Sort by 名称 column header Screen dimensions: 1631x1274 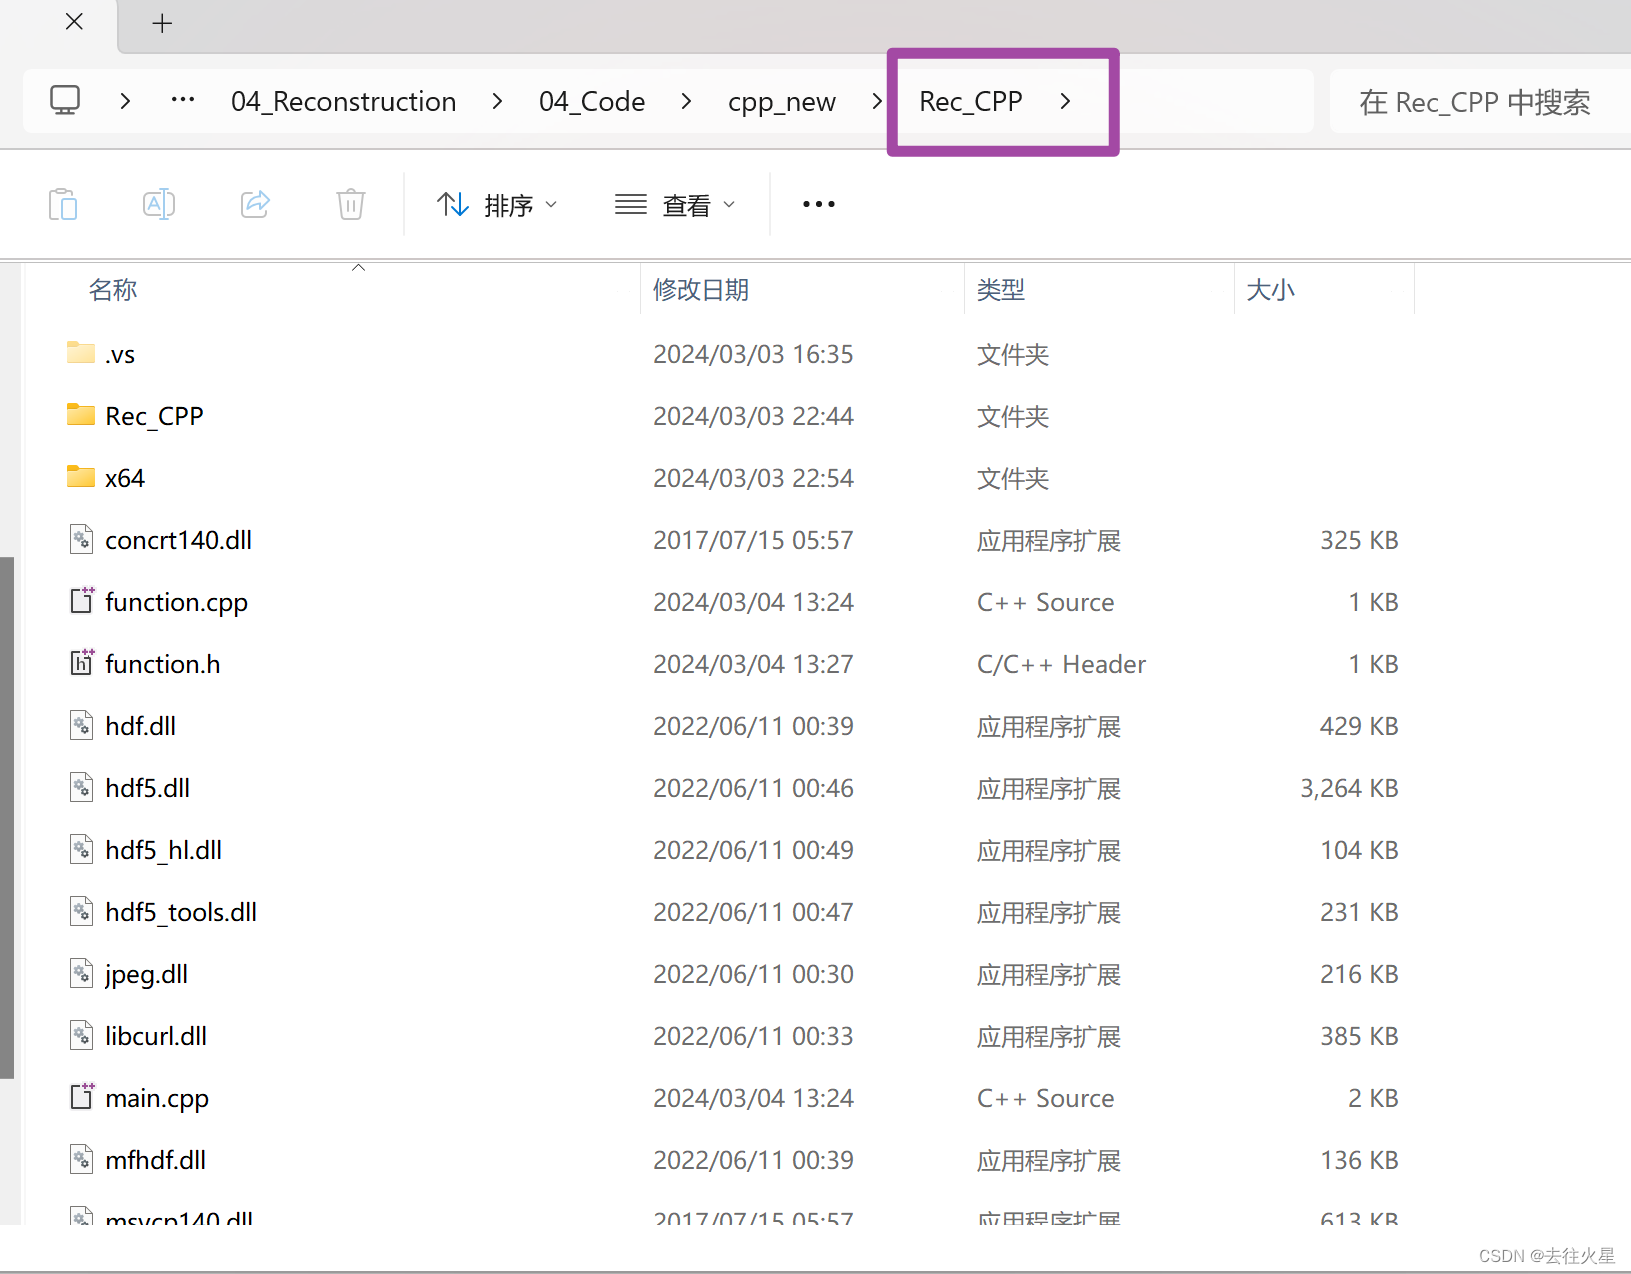[113, 290]
